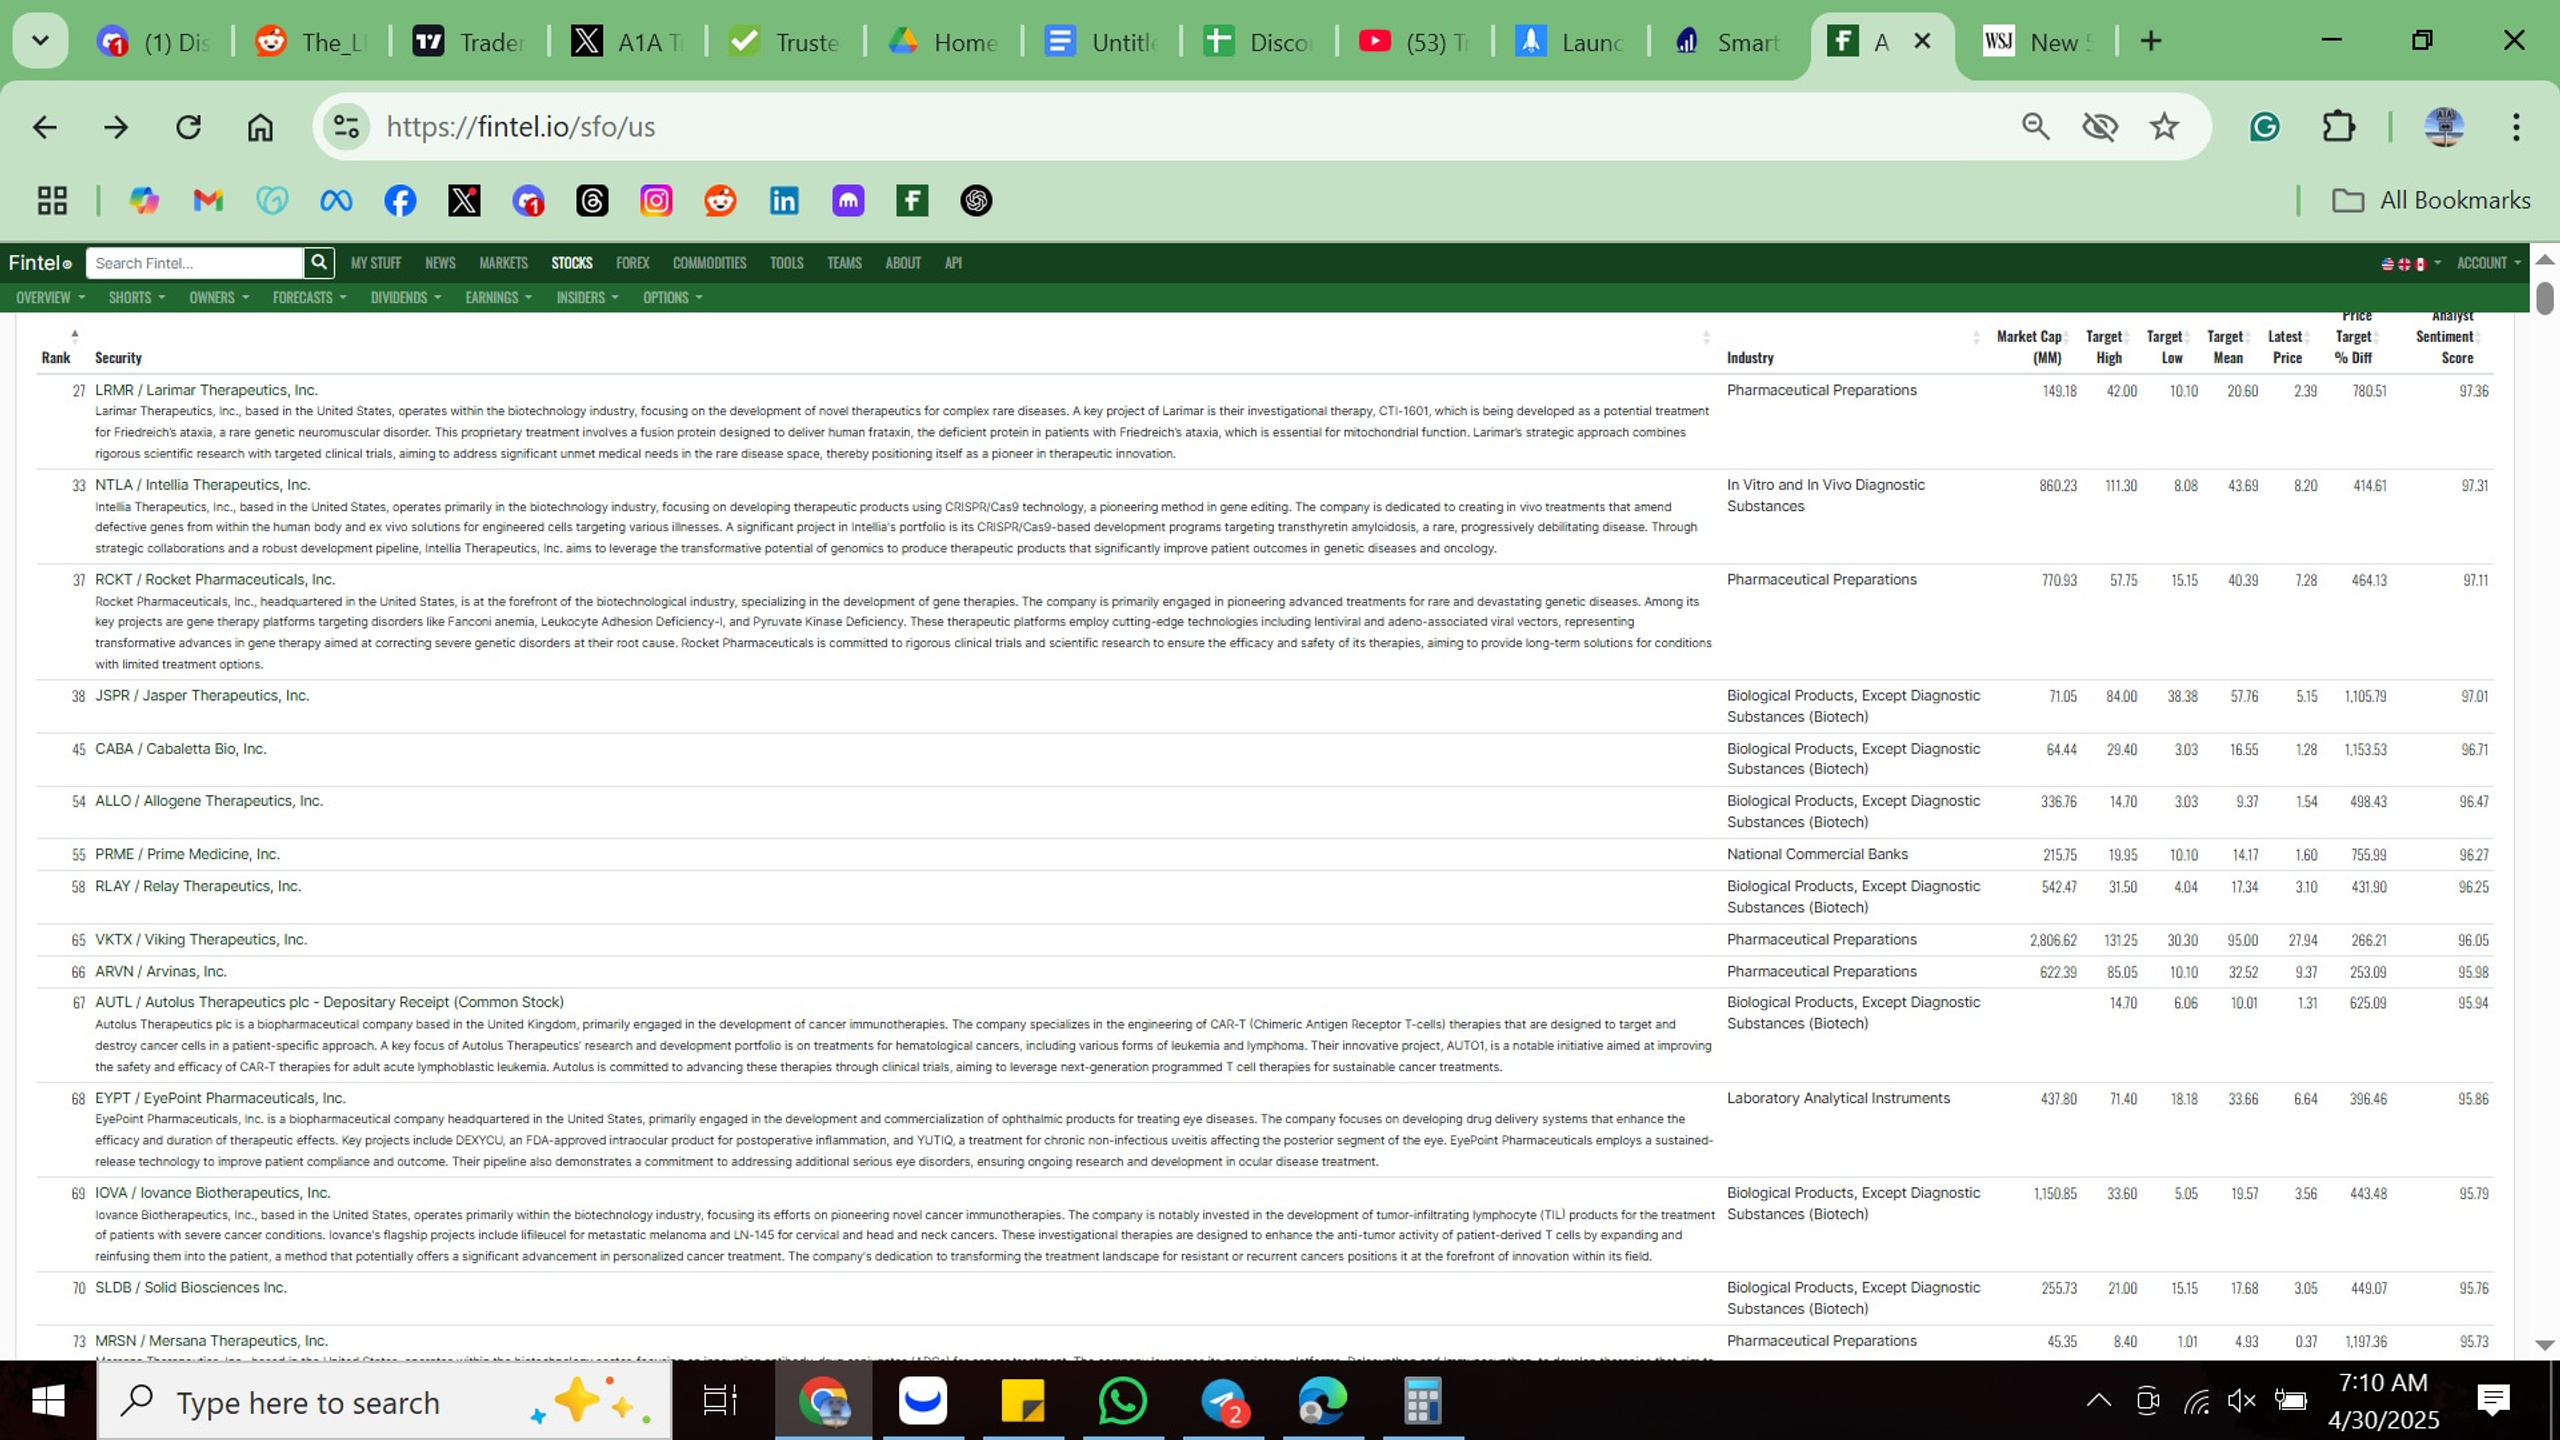Sort by Market Cap (MM) column
The image size is (2560, 1440).
click(2030, 347)
